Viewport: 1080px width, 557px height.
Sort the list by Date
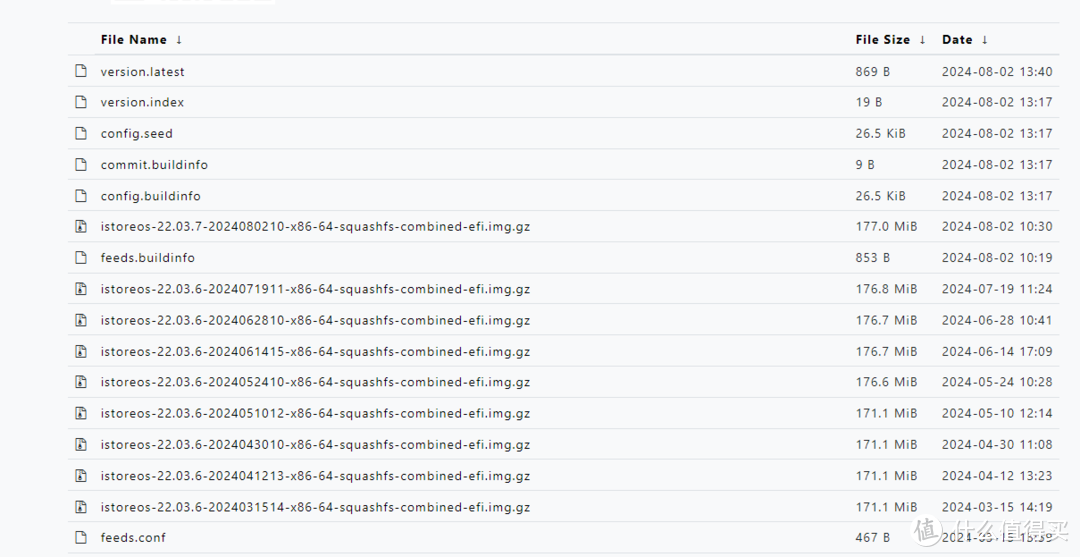(x=965, y=39)
